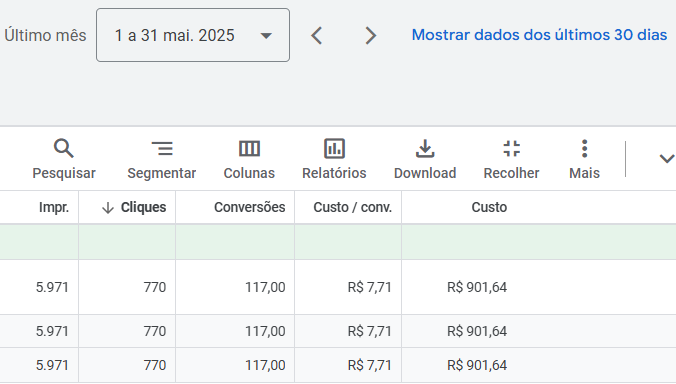This screenshot has height=384, width=676.
Task: Open the date range dropdown 1 a 31 mai. 2025
Action: click(193, 35)
